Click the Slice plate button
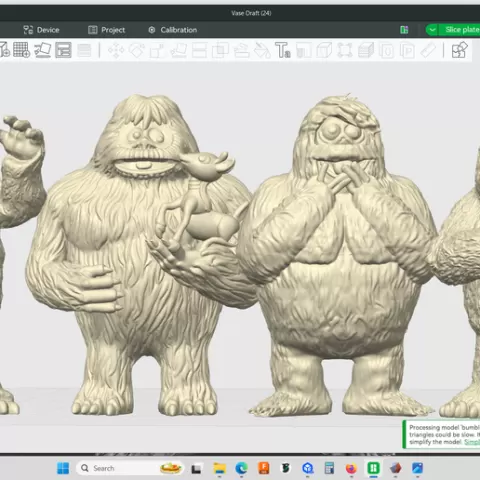This screenshot has height=480, width=480. (462, 30)
